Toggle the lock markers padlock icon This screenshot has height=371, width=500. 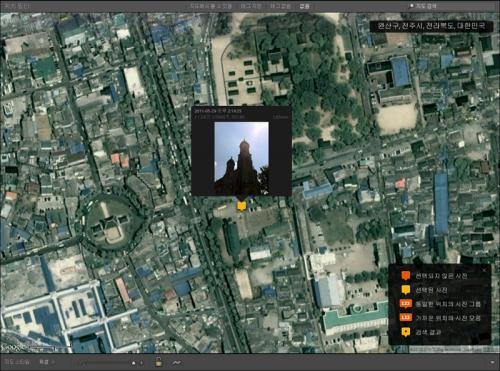coord(159,361)
